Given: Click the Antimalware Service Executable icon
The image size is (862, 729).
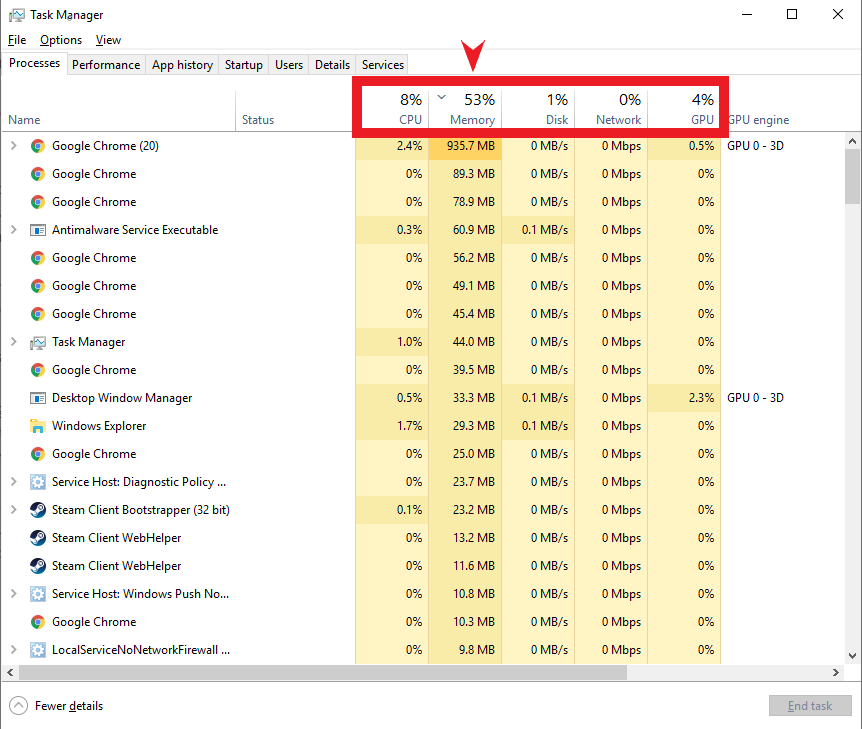Looking at the screenshot, I should point(37,230).
